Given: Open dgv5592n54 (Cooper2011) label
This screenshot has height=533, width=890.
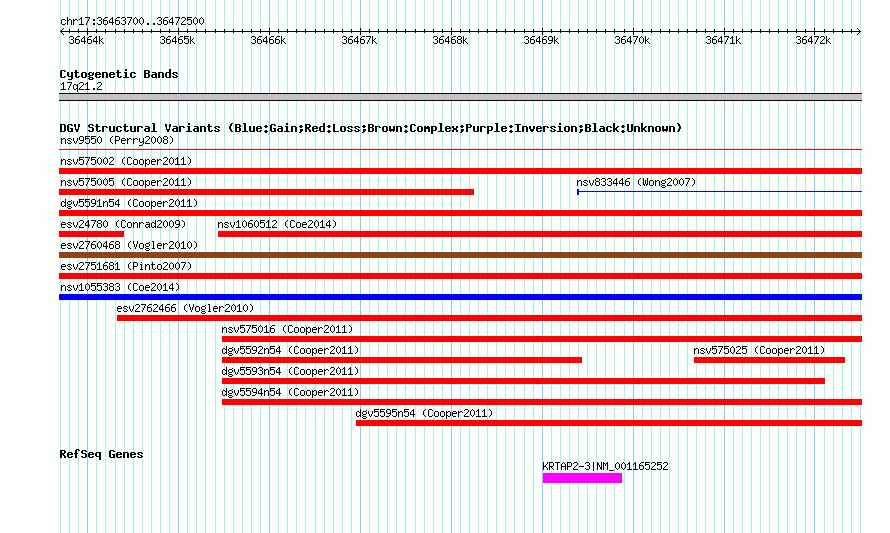Looking at the screenshot, I should pyautogui.click(x=290, y=350).
